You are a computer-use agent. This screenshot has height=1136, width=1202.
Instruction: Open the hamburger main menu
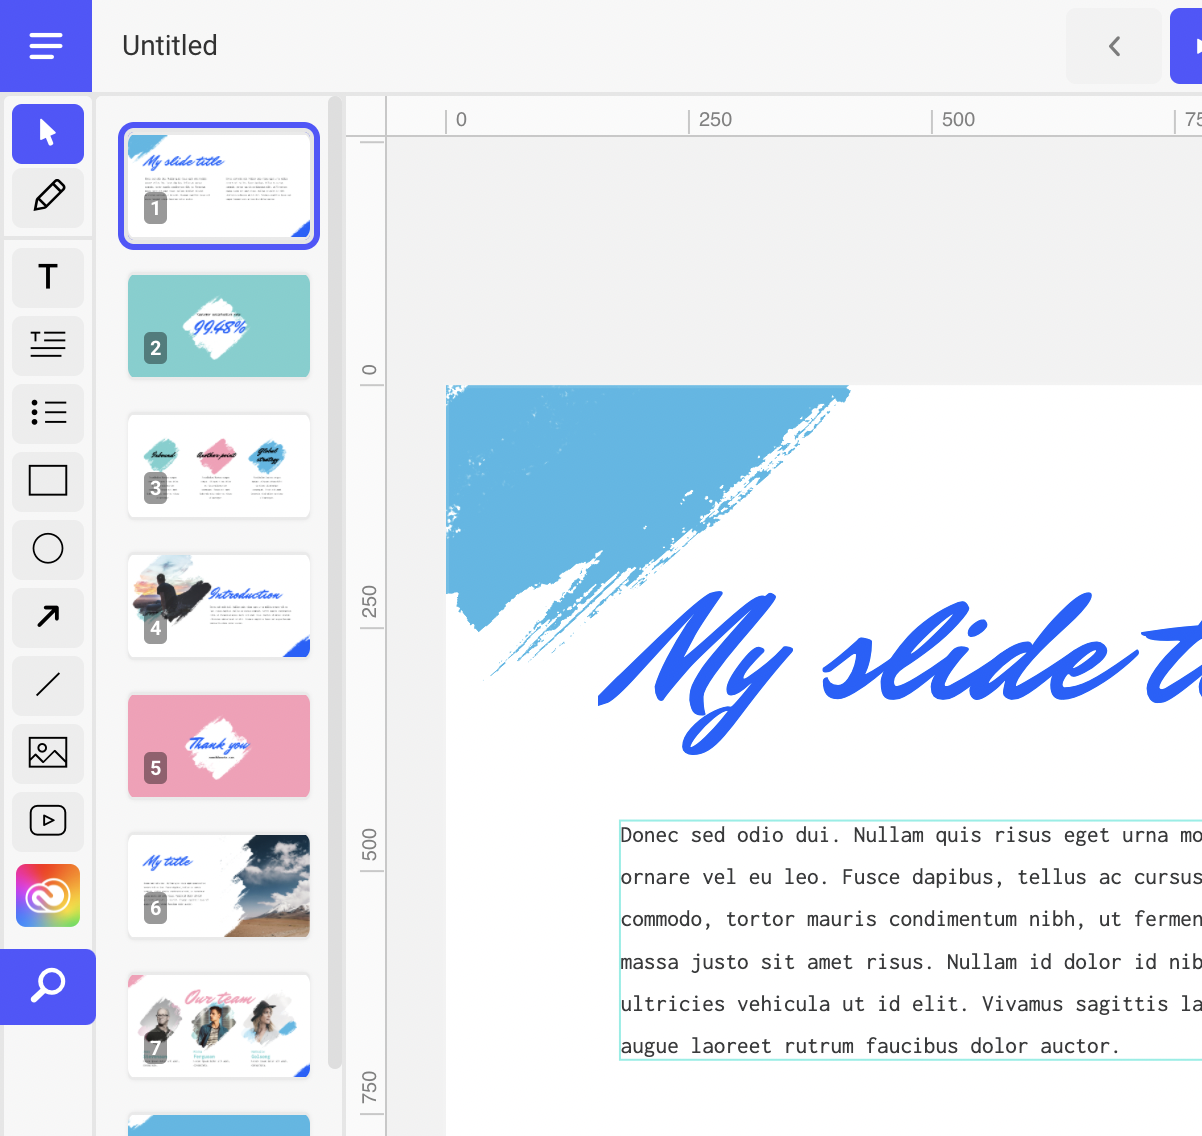point(46,46)
